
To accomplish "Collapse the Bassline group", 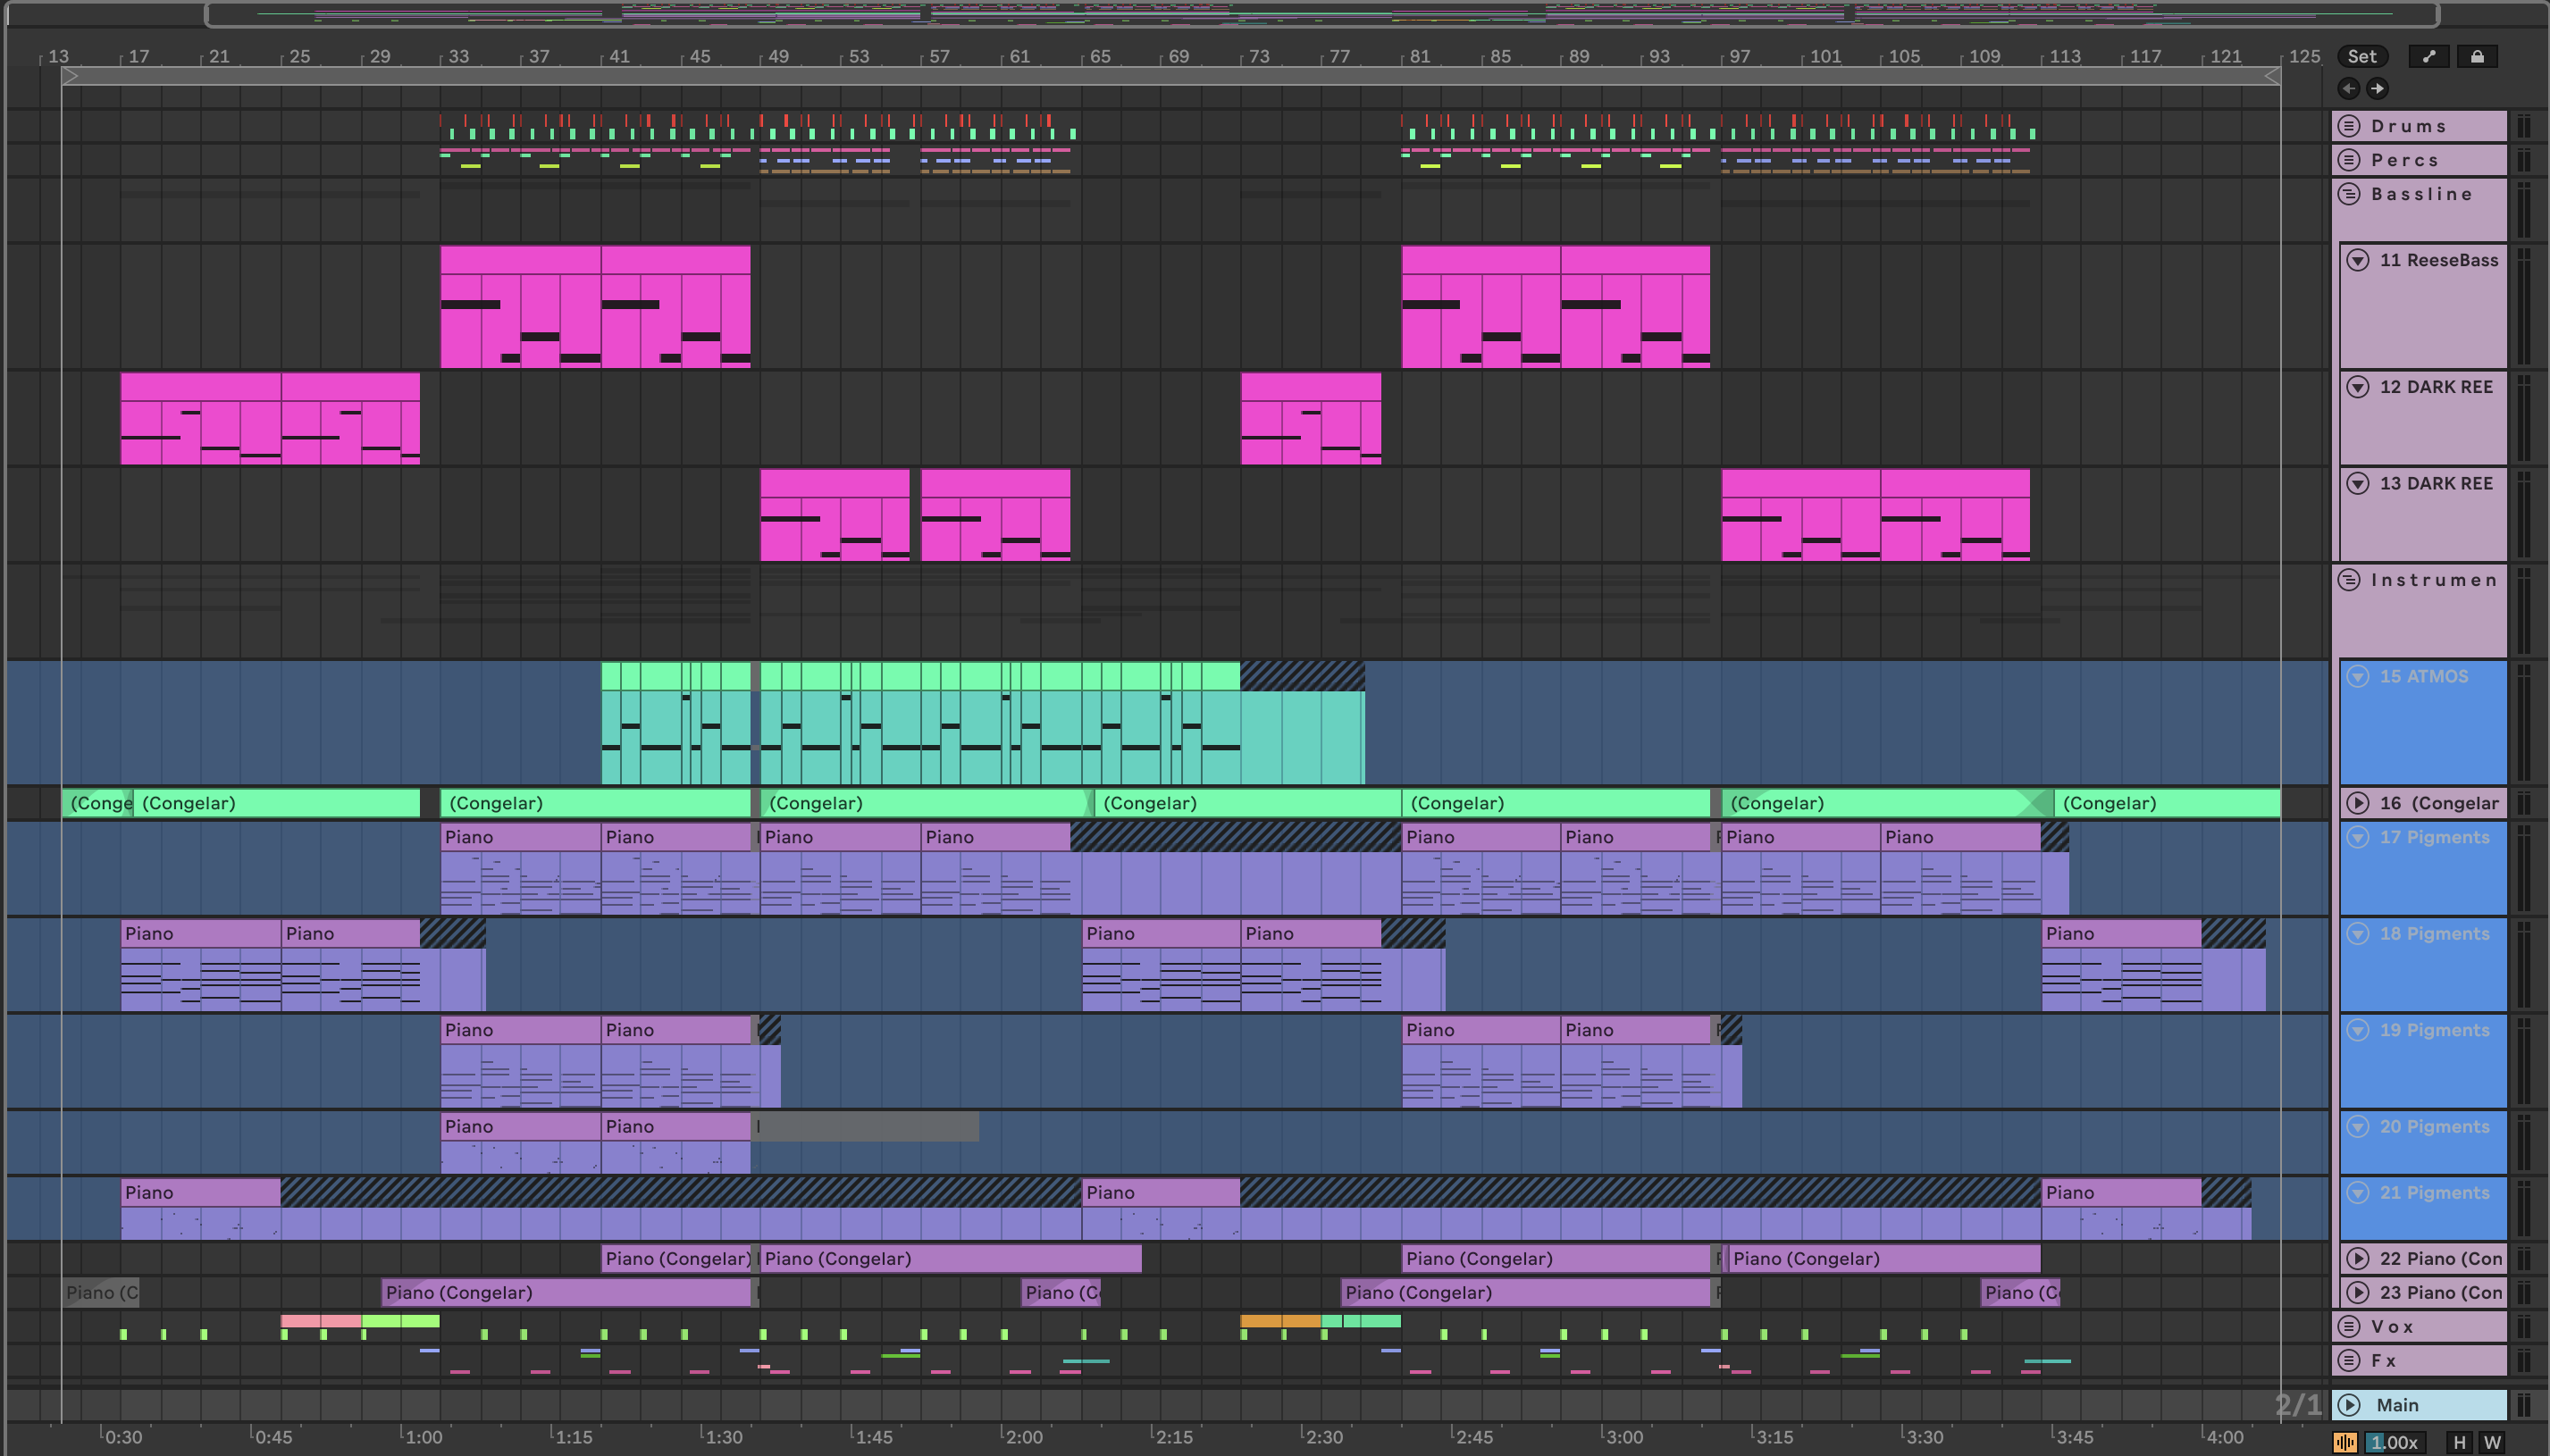I will click(2350, 194).
